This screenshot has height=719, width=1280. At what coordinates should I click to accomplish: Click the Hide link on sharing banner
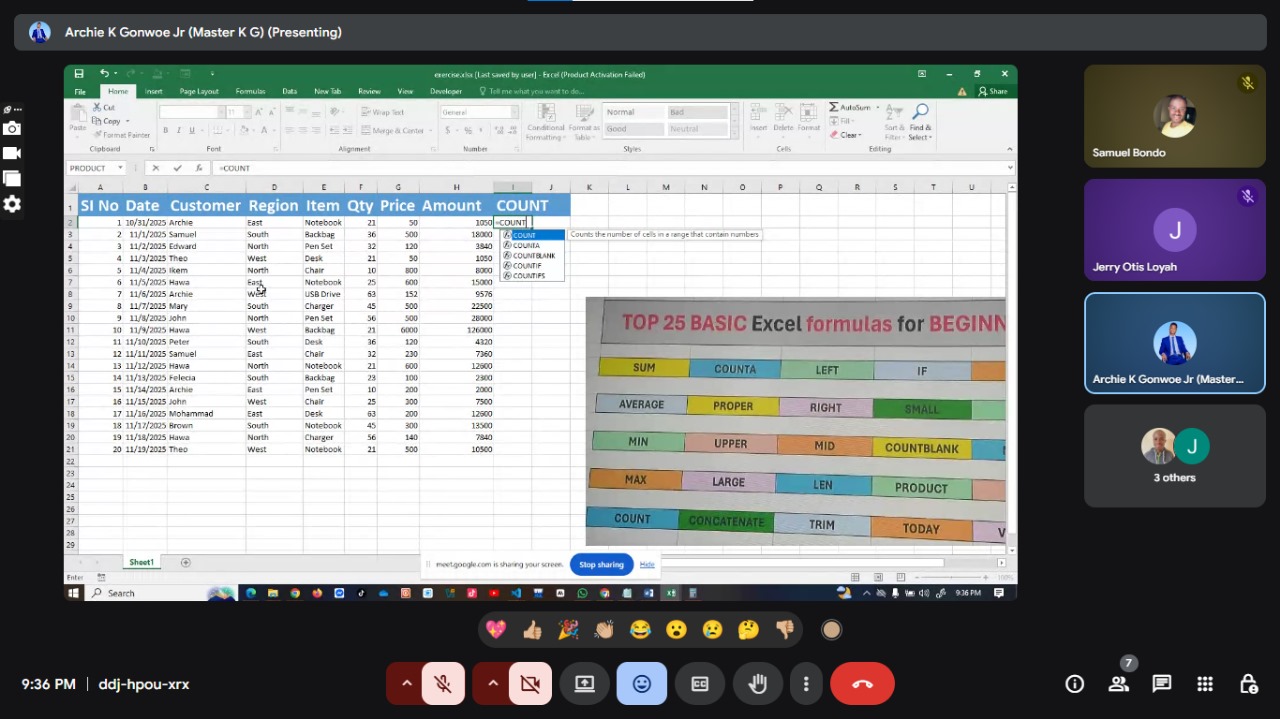[647, 564]
